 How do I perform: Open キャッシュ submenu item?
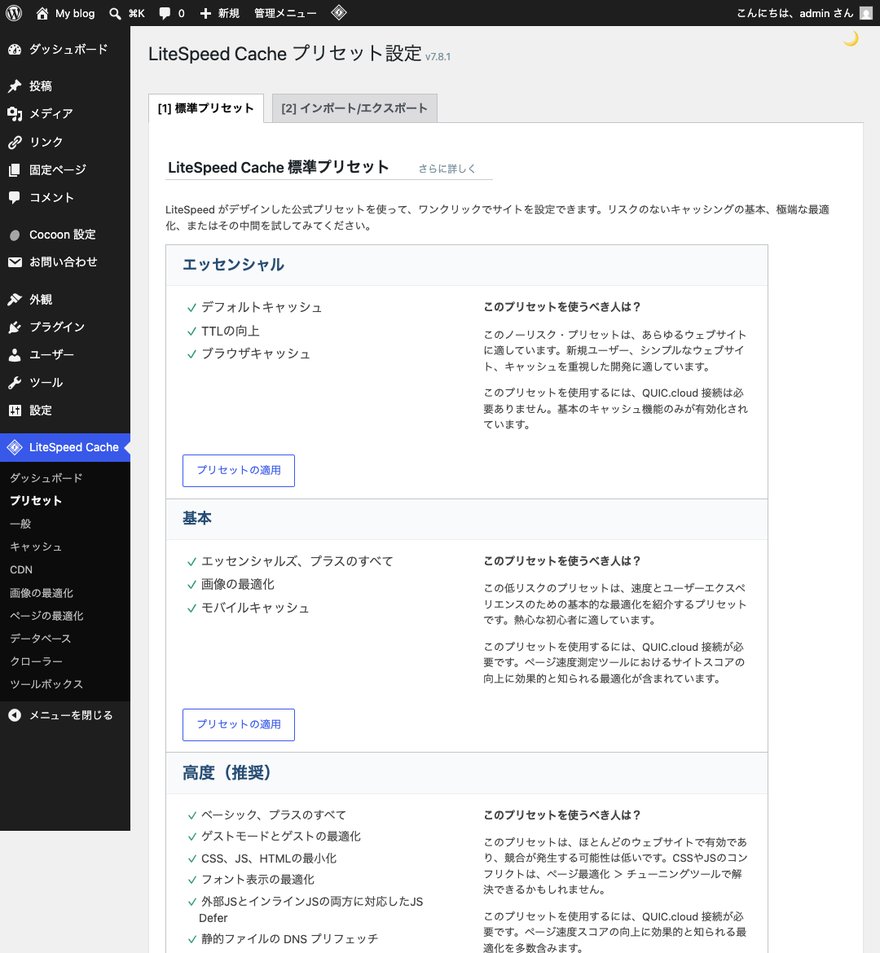click(x=36, y=547)
